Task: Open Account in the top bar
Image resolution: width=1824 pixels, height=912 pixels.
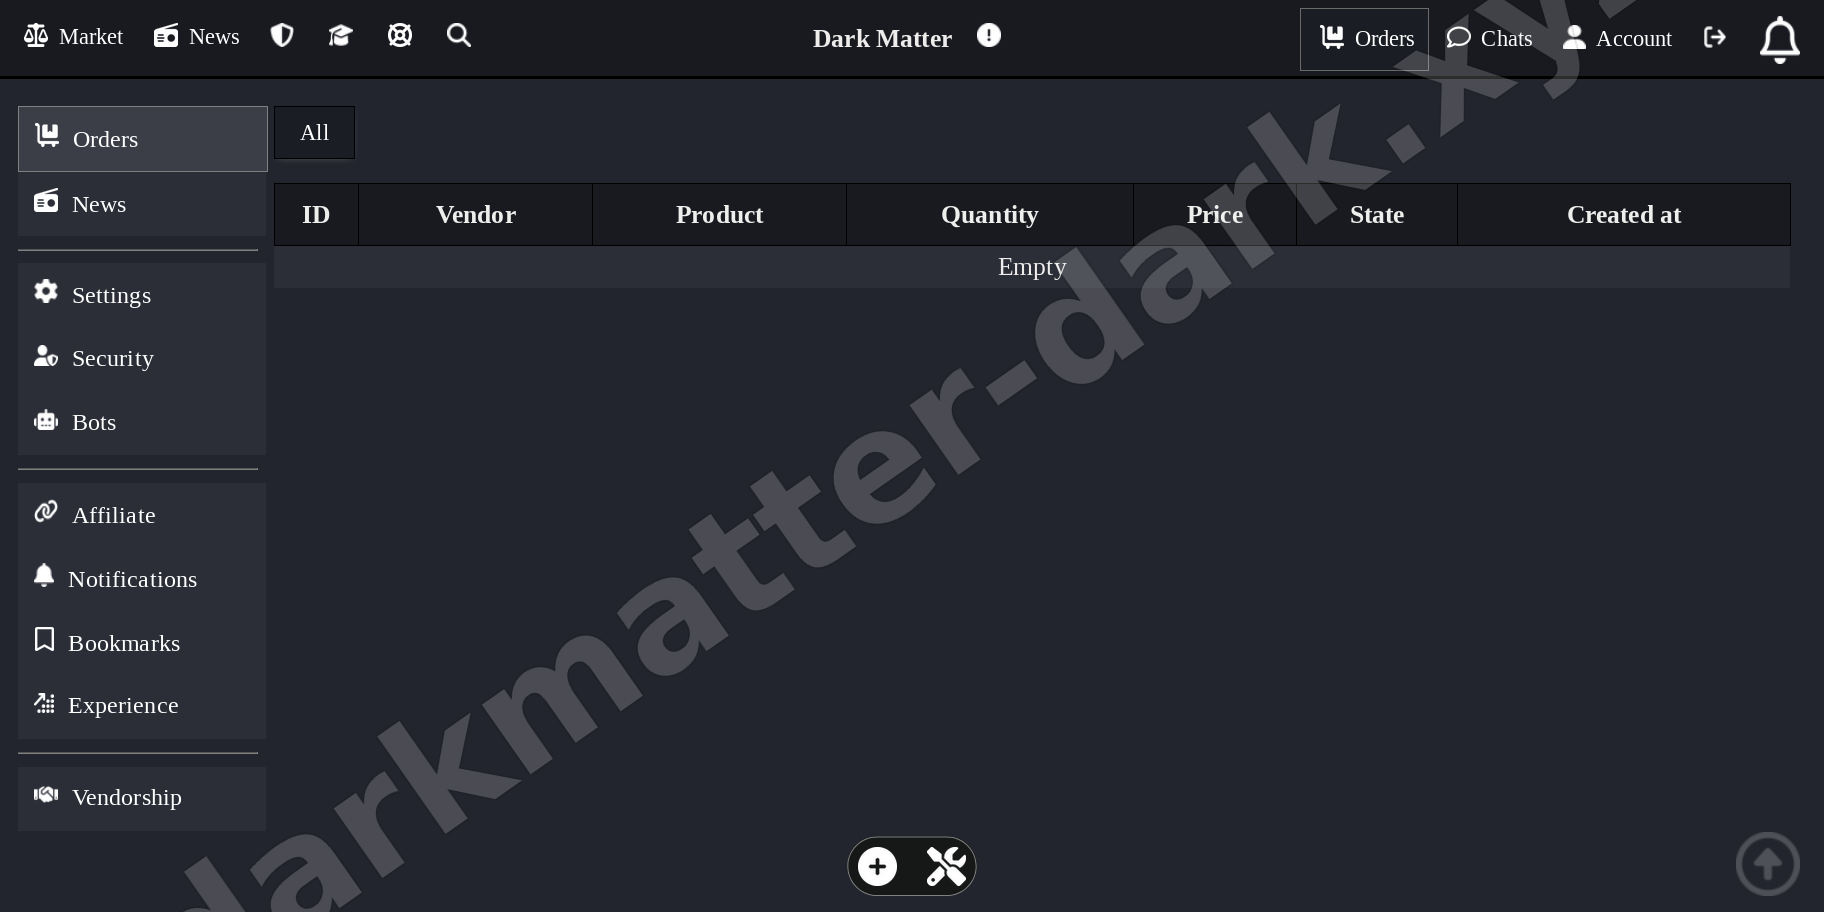Action: (x=1617, y=38)
